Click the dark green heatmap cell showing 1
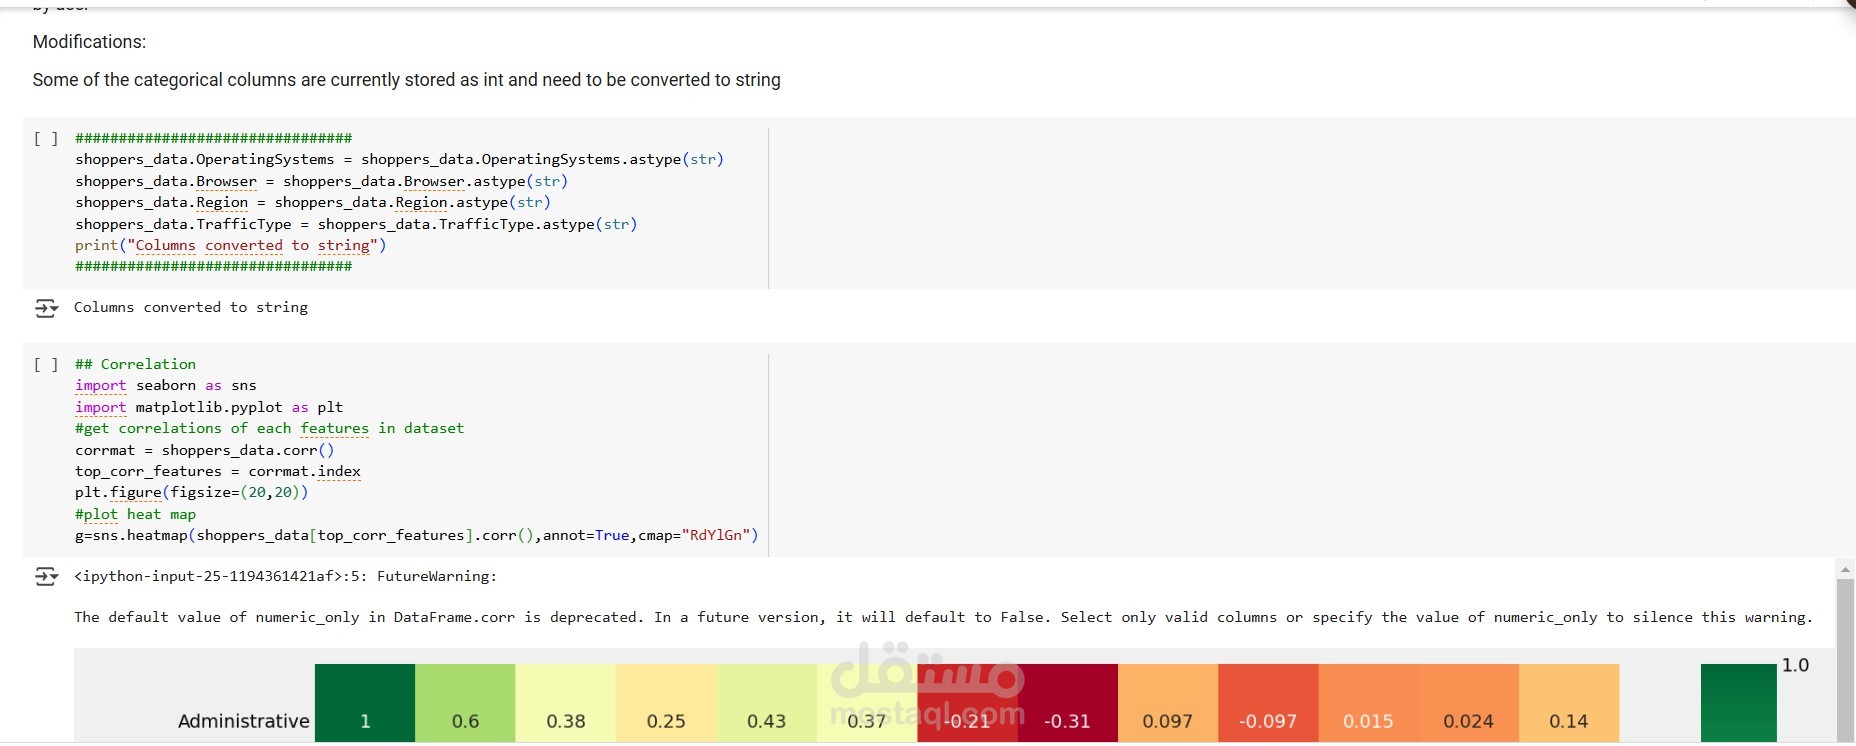1856x746 pixels. point(365,704)
